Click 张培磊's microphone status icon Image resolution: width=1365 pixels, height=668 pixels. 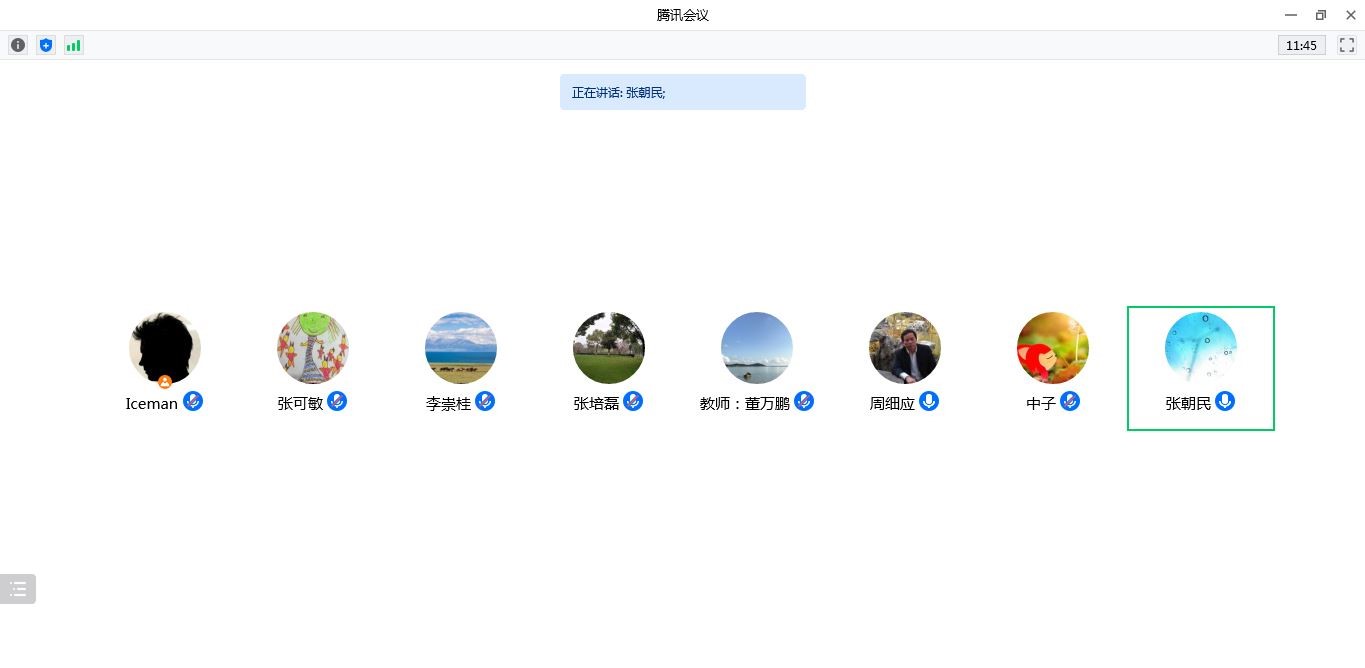633,402
